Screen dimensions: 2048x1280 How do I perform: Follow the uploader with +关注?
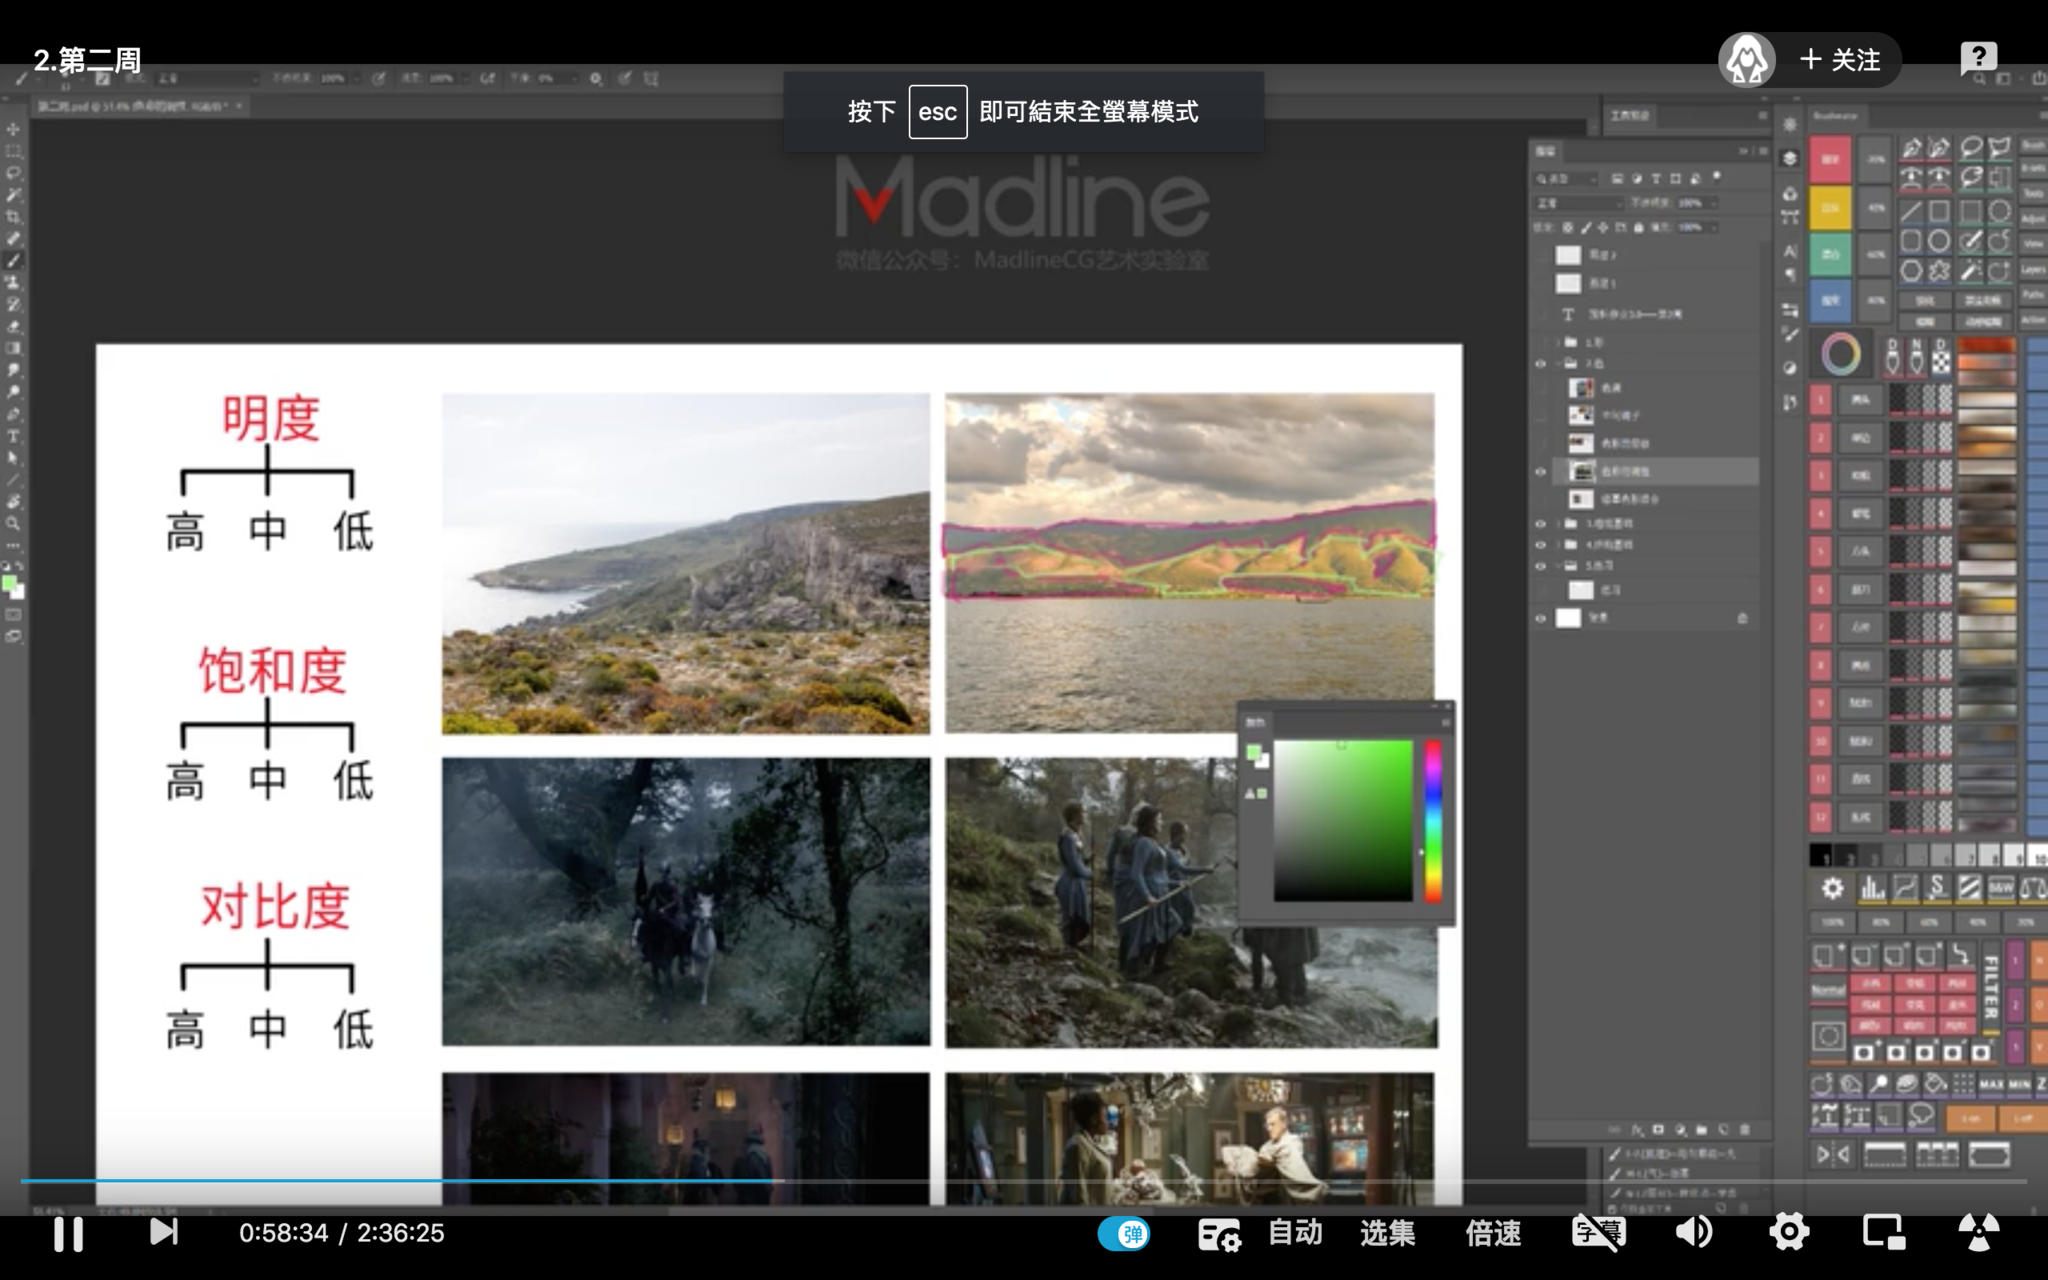click(x=1840, y=60)
